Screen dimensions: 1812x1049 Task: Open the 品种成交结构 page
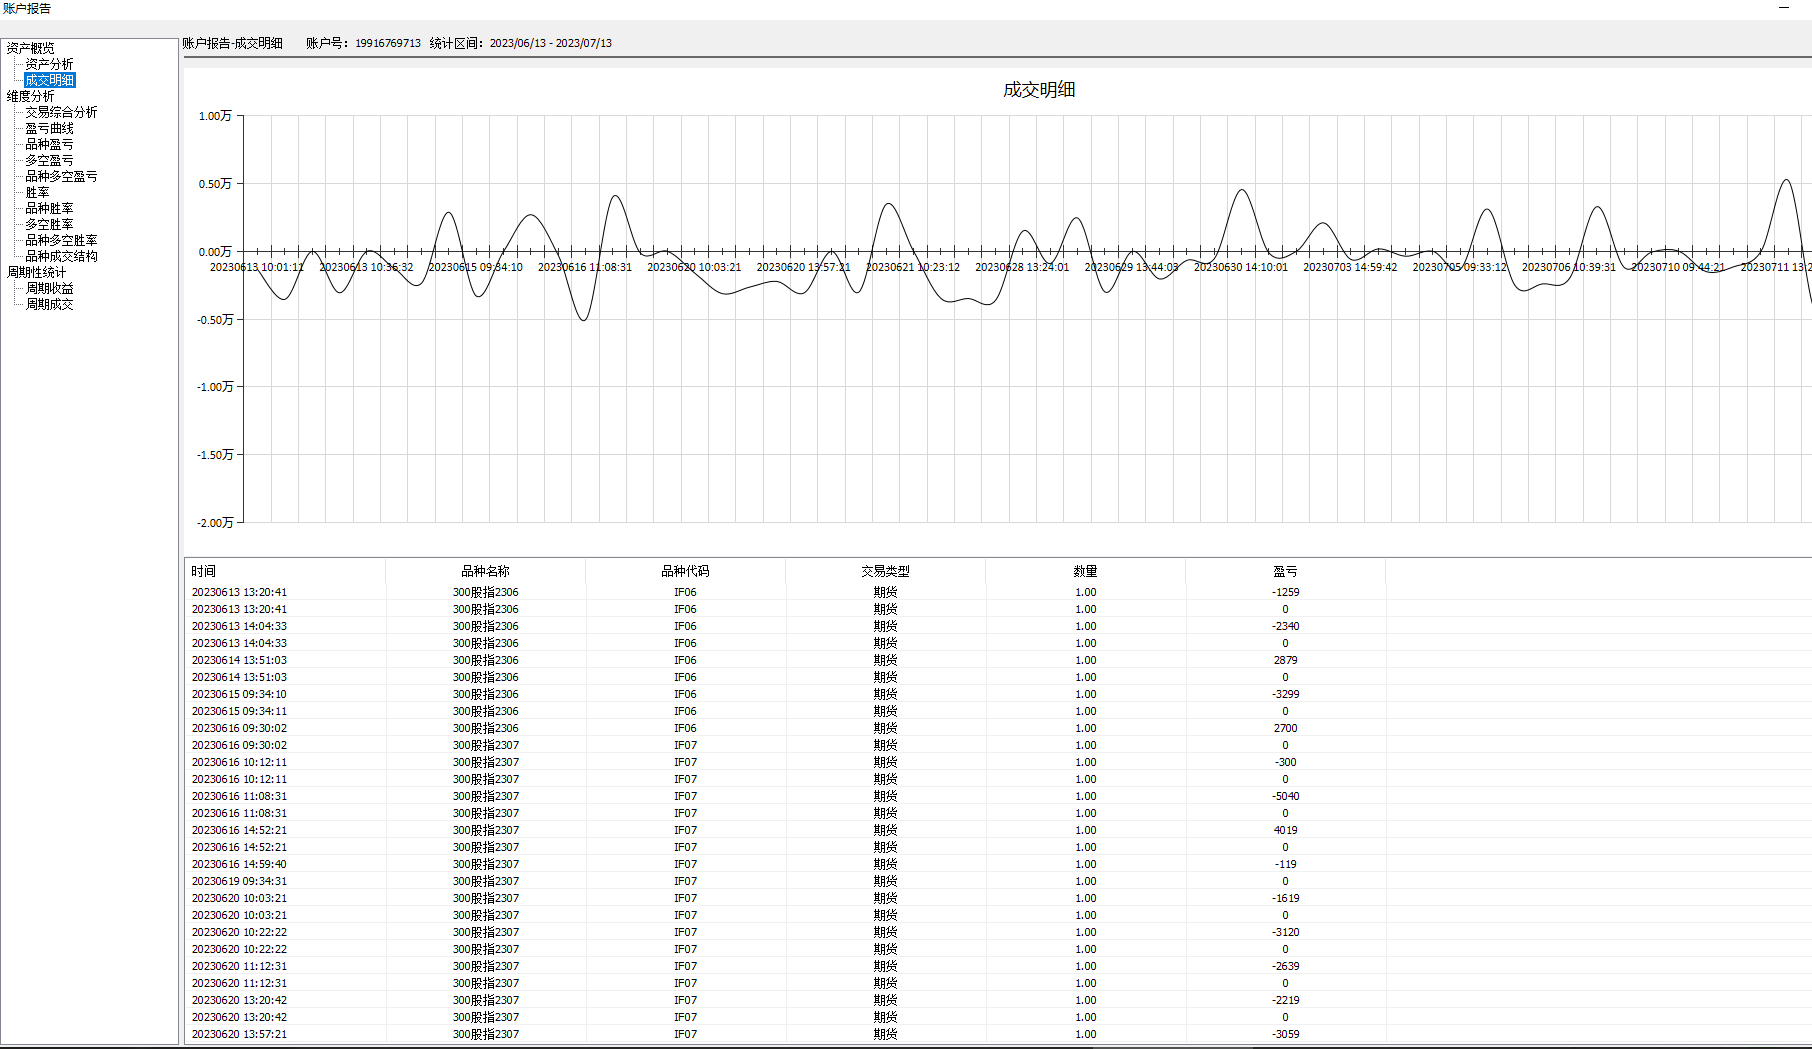(x=61, y=256)
